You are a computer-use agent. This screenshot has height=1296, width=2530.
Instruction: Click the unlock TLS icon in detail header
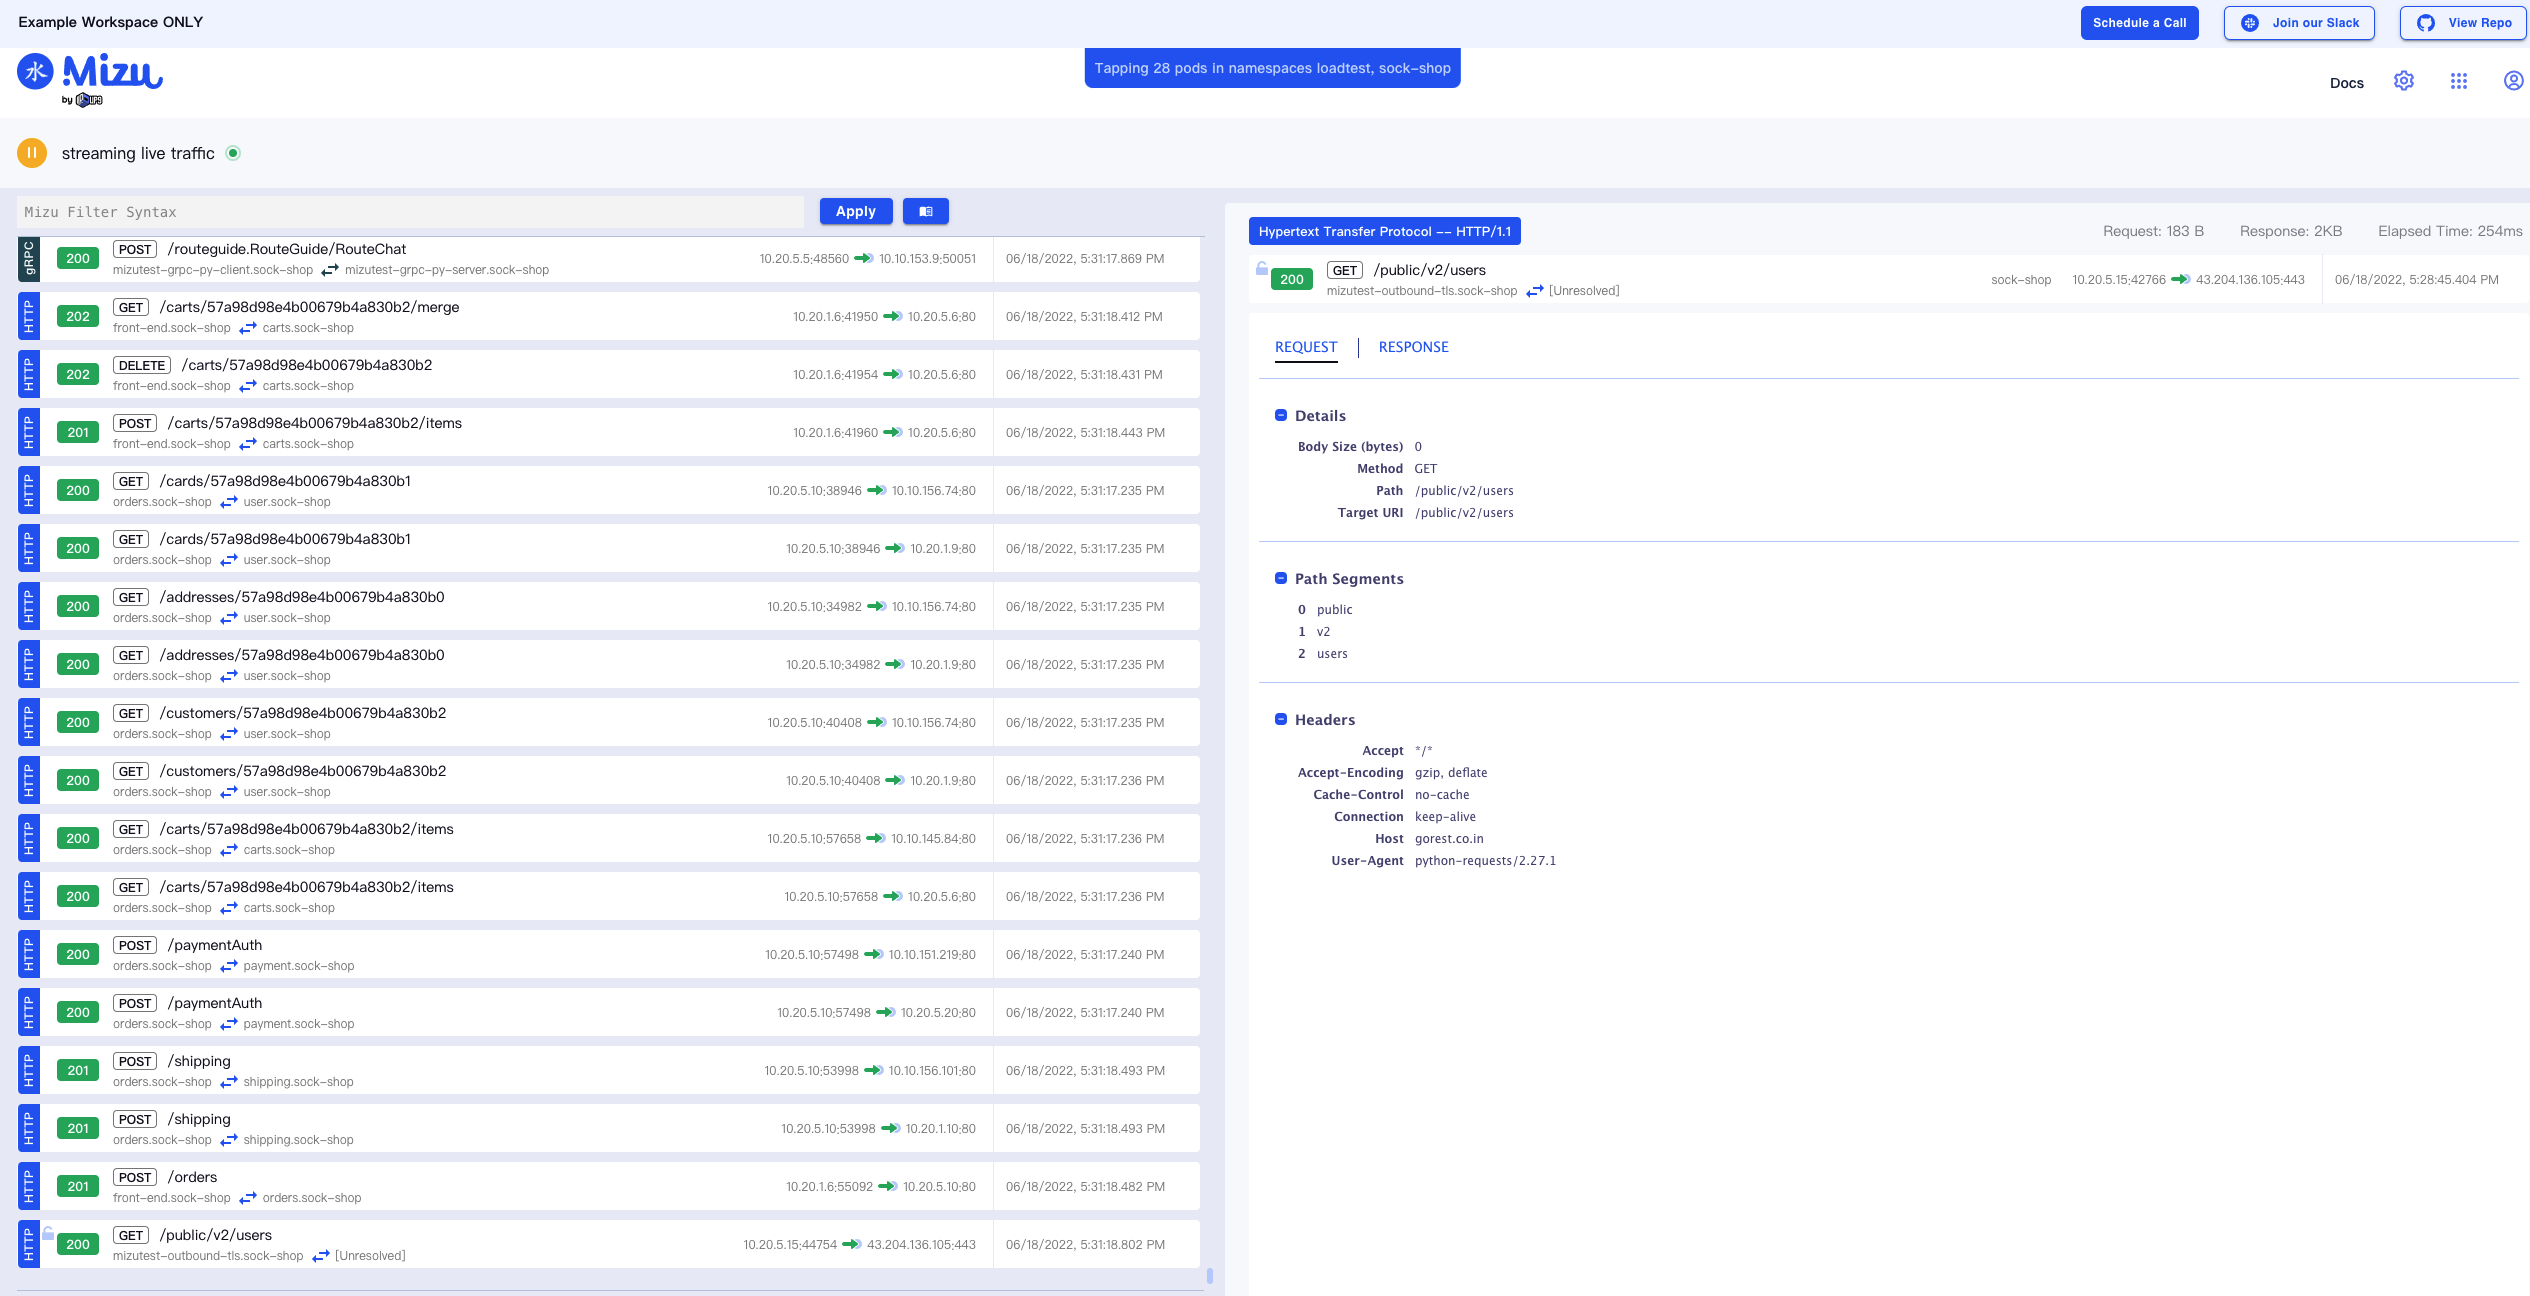1261,268
